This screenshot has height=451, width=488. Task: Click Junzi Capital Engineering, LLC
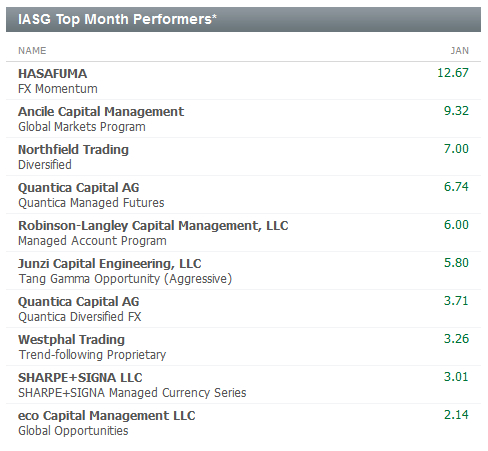110,264
